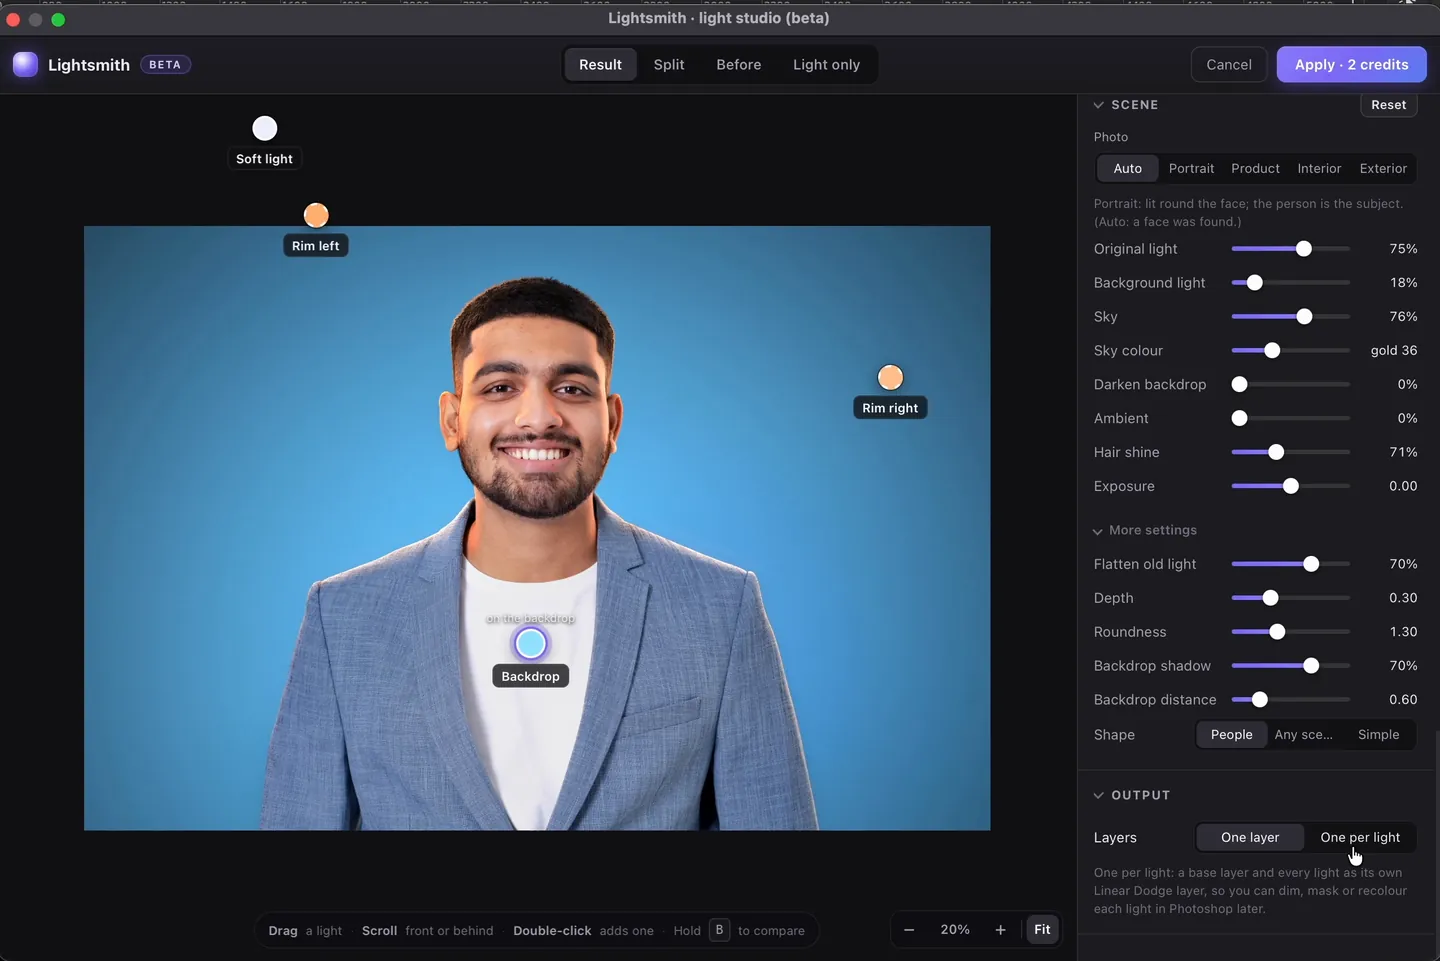Choose the Simple shape option

click(x=1378, y=735)
